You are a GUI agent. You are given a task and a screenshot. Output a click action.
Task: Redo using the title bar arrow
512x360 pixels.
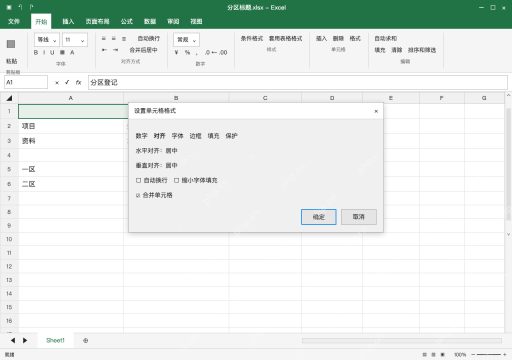point(31,7)
